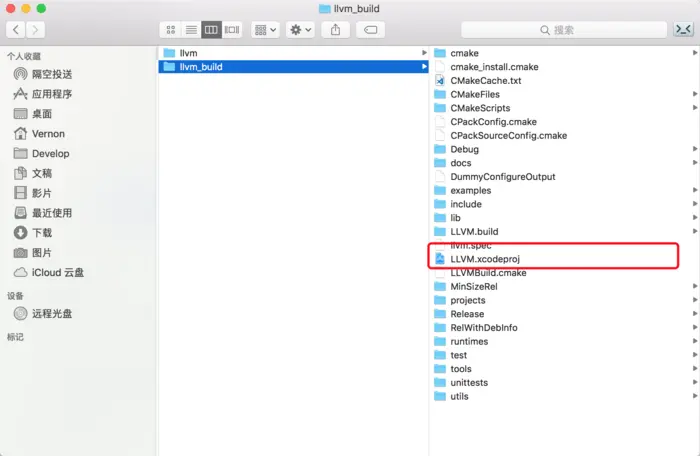Open Pictures (图片) in sidebar
The height and width of the screenshot is (456, 700).
[33, 253]
